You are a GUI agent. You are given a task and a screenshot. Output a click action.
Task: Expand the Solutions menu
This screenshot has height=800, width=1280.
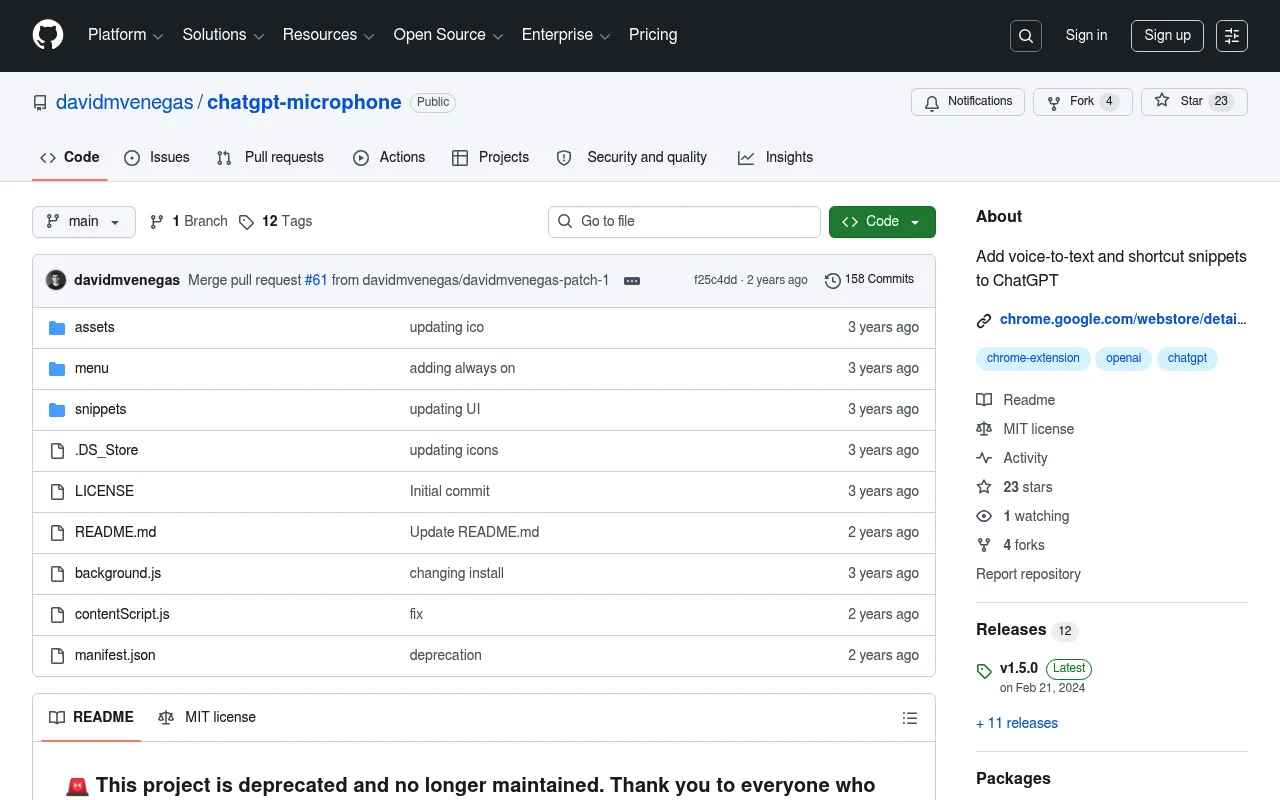coord(223,35)
